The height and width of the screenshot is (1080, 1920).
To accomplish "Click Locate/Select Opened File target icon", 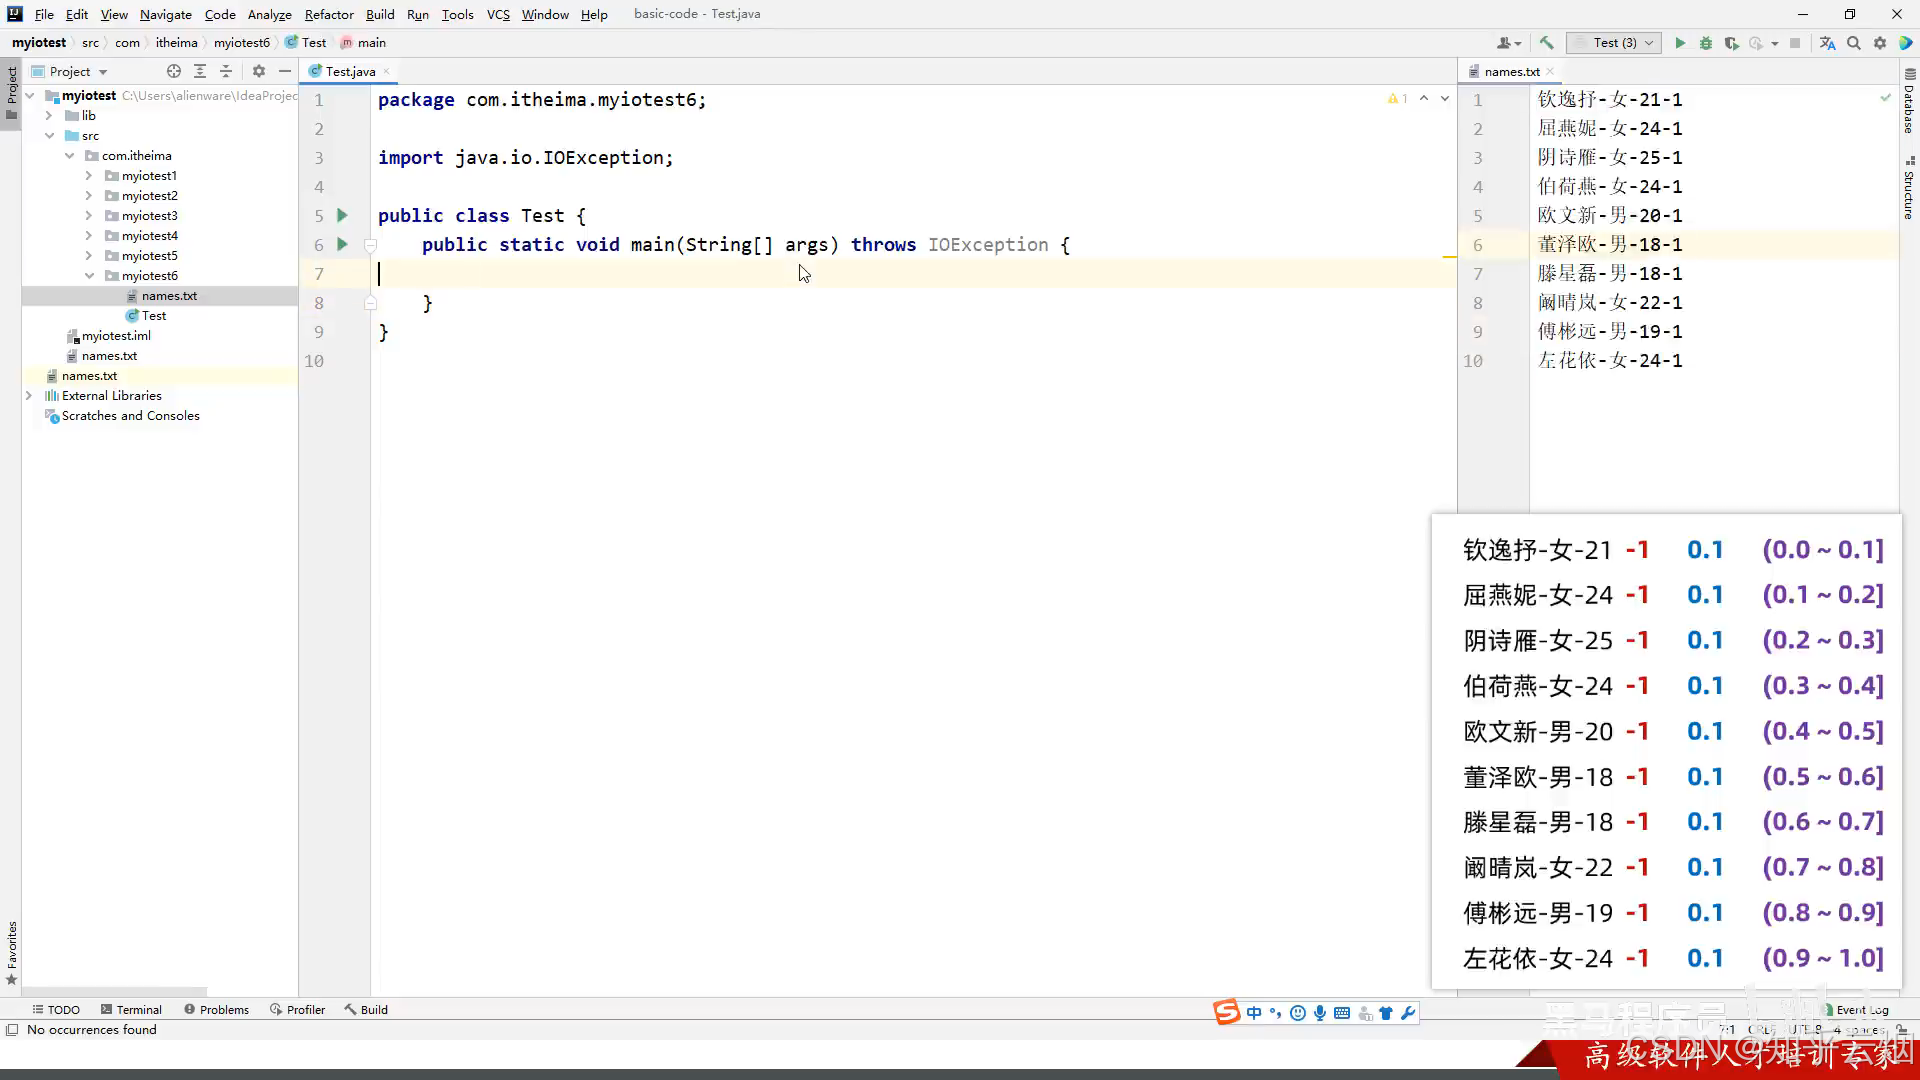I will point(174,71).
